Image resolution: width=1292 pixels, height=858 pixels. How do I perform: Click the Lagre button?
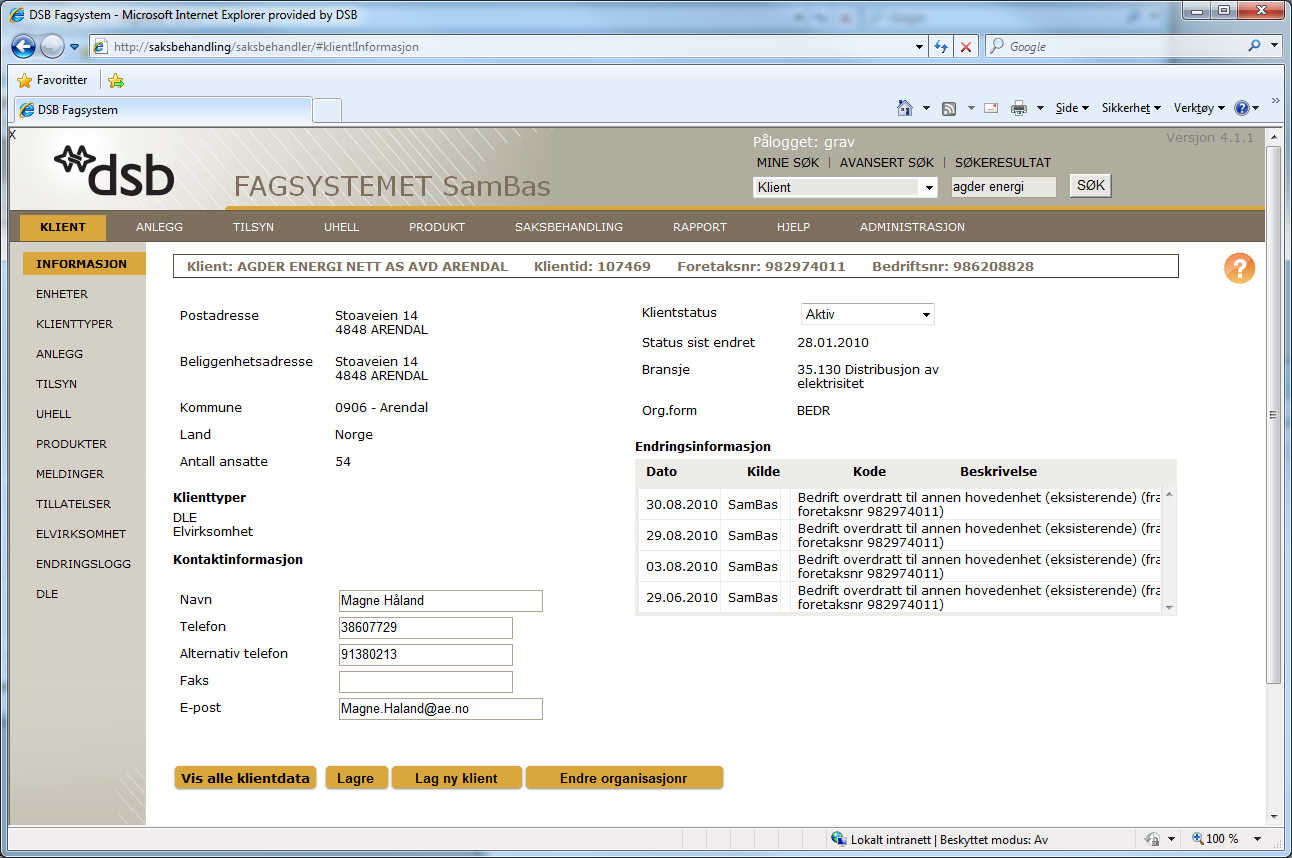click(x=356, y=778)
